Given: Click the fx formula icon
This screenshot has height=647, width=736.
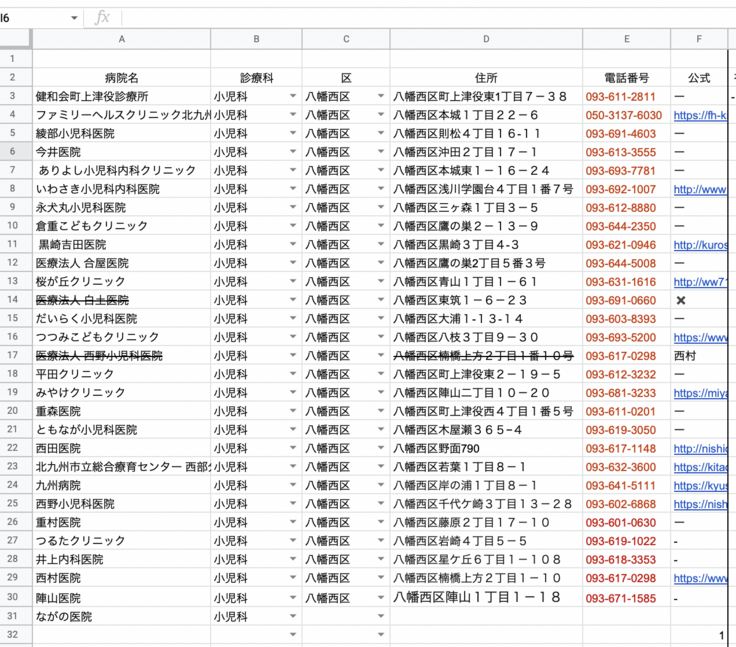Looking at the screenshot, I should point(102,18).
